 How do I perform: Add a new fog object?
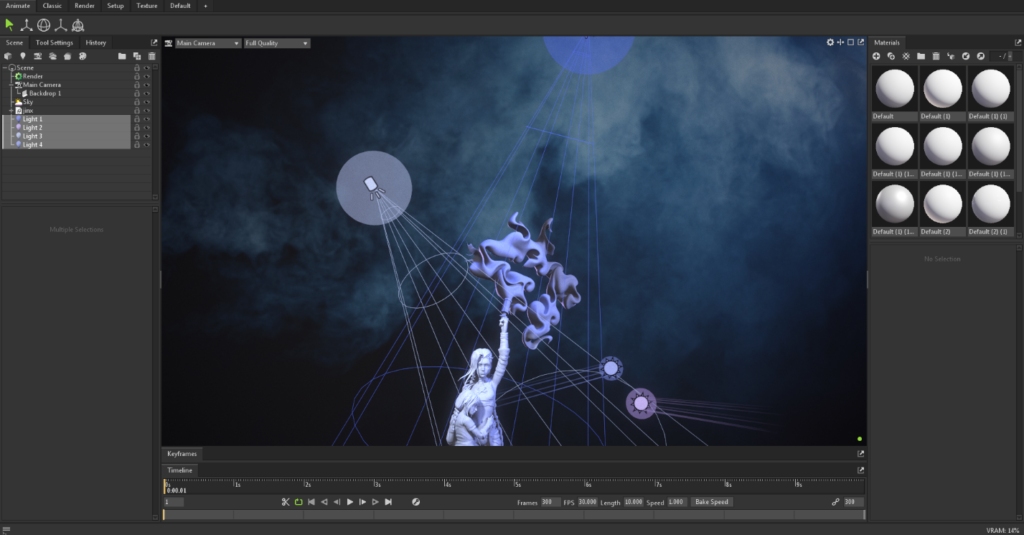[53, 56]
